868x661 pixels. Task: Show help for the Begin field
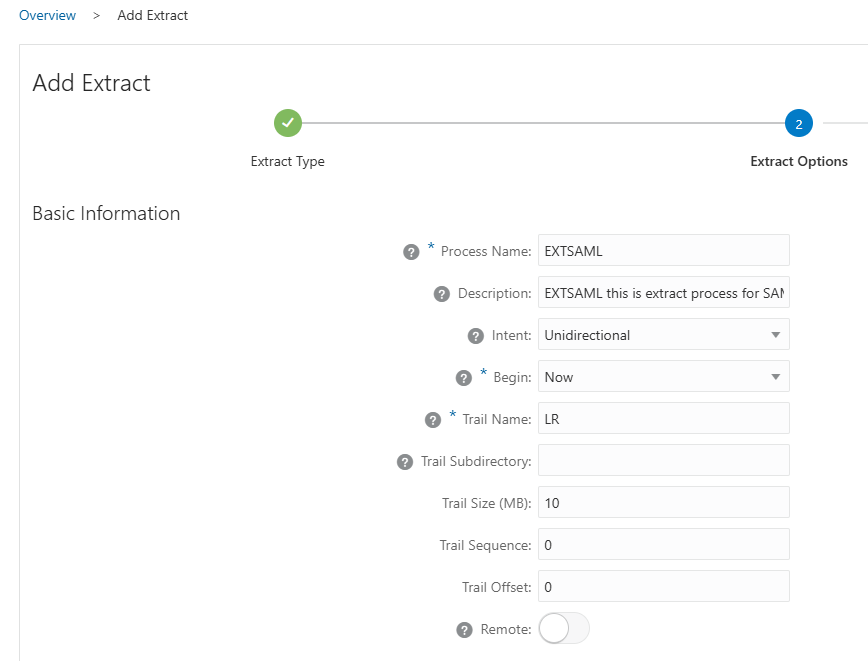[x=463, y=378]
